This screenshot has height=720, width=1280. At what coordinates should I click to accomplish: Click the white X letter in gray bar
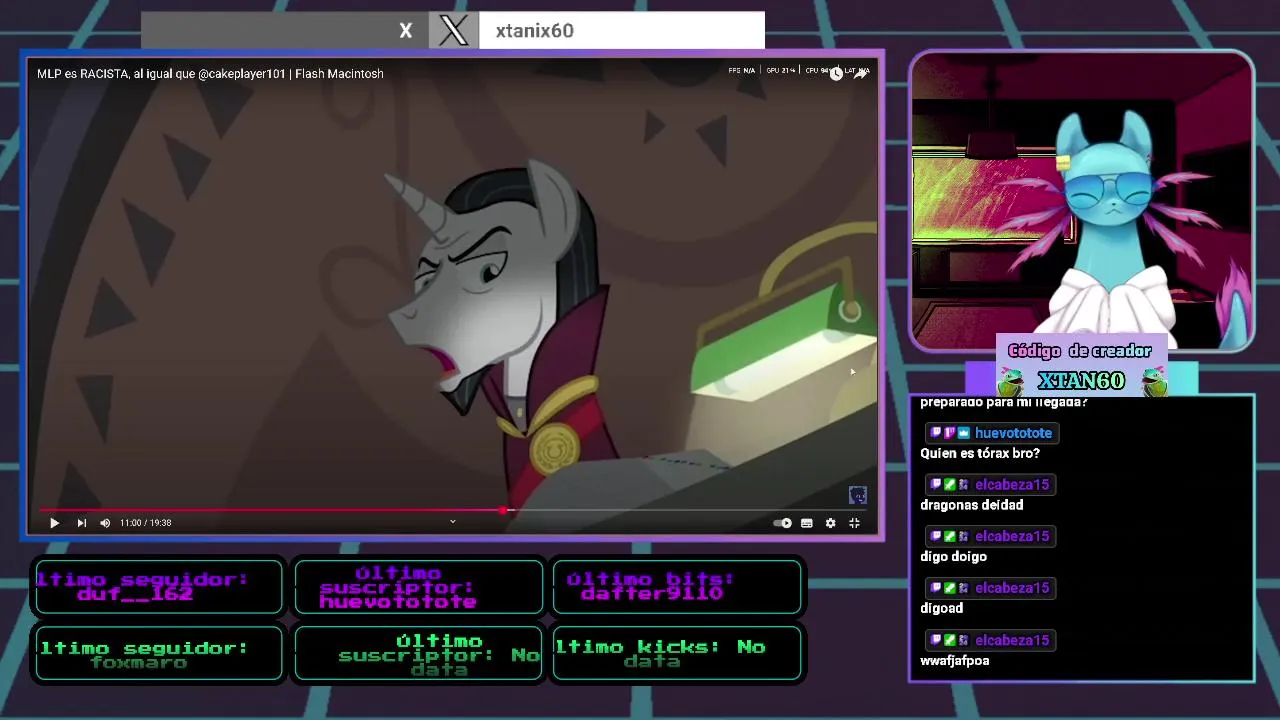click(406, 31)
